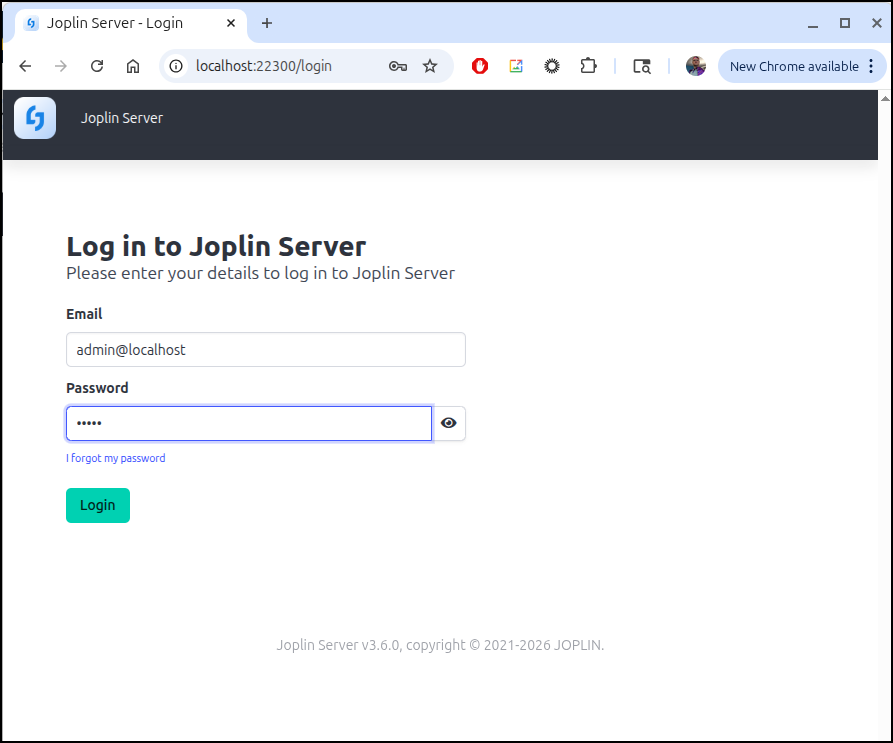Open the saved passwords key icon
Screen dimensions: 893x743
point(397,66)
